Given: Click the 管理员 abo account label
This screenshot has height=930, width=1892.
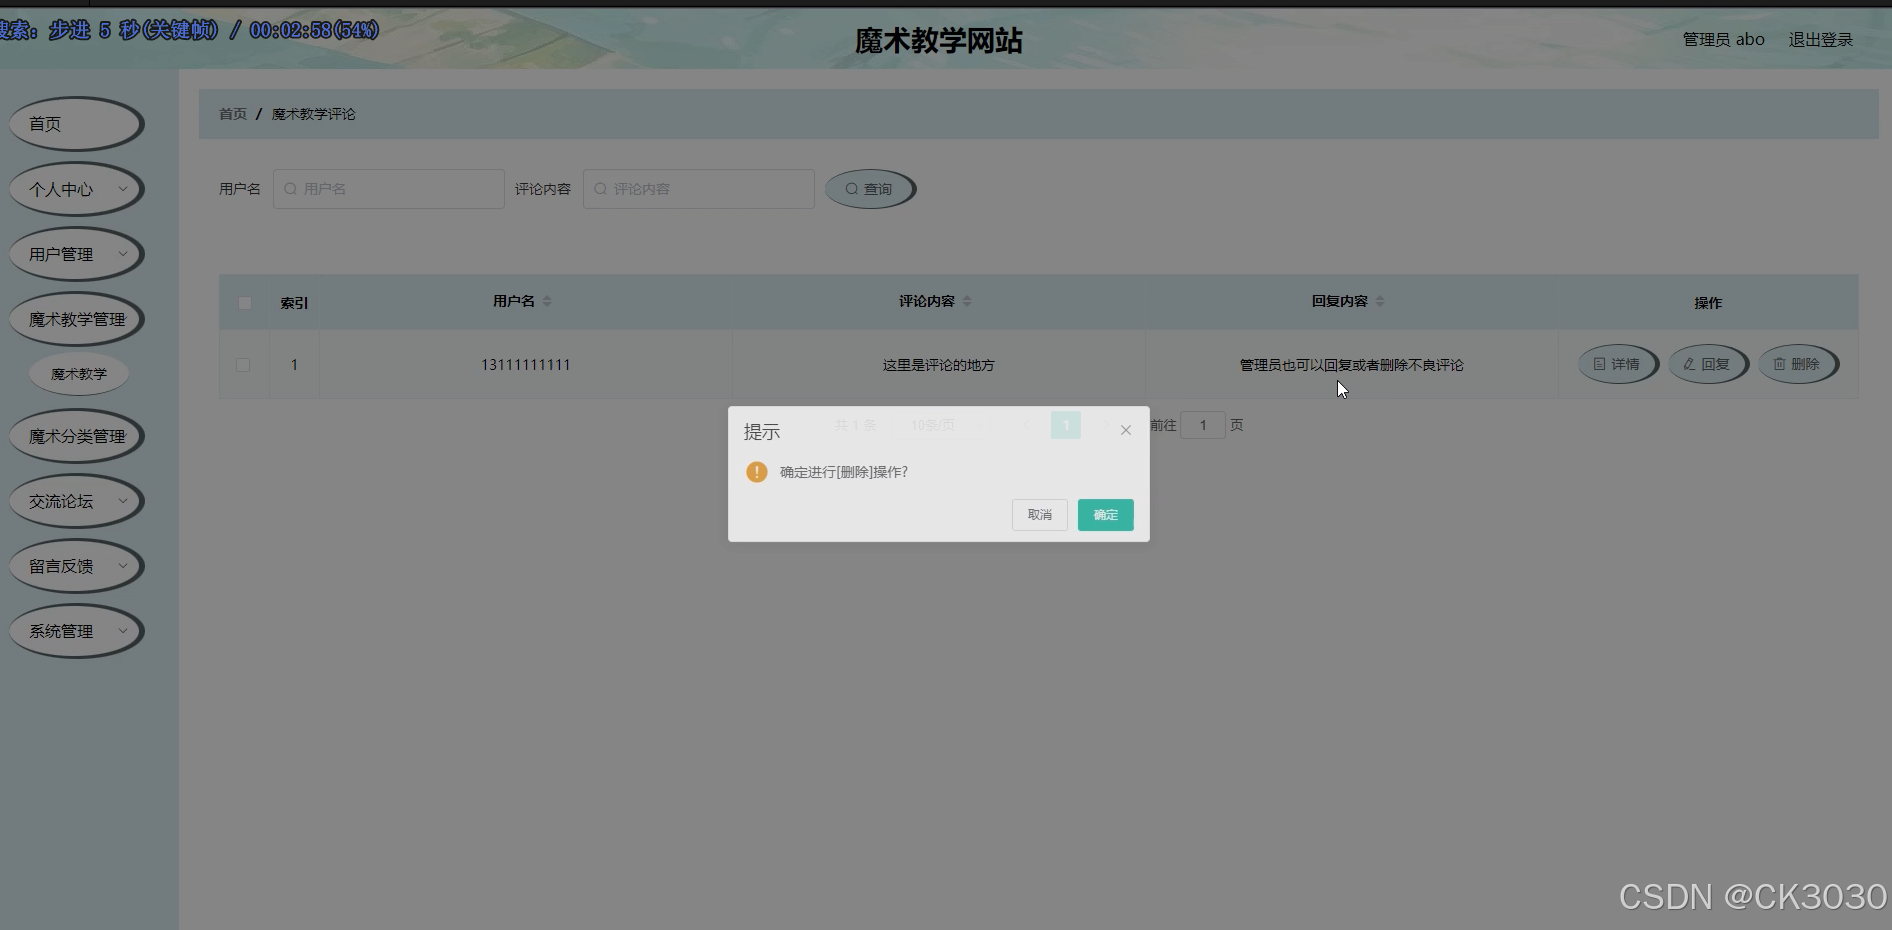Looking at the screenshot, I should [1723, 39].
